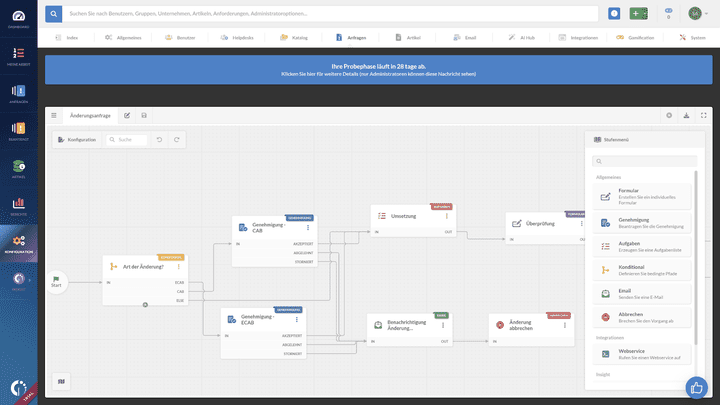
Task: Choose the Email stage in Stufenmenü
Action: 641,294
